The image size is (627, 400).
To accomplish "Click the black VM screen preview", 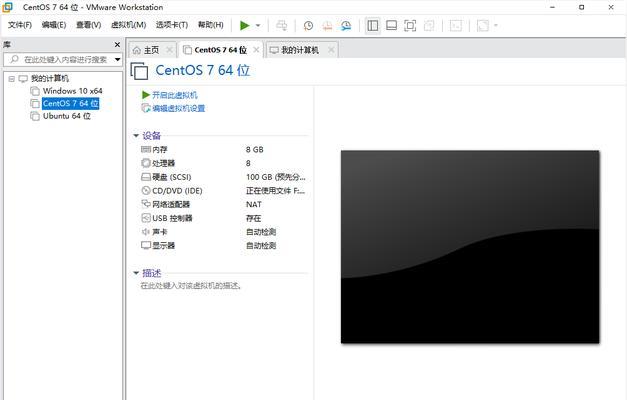I will 470,247.
